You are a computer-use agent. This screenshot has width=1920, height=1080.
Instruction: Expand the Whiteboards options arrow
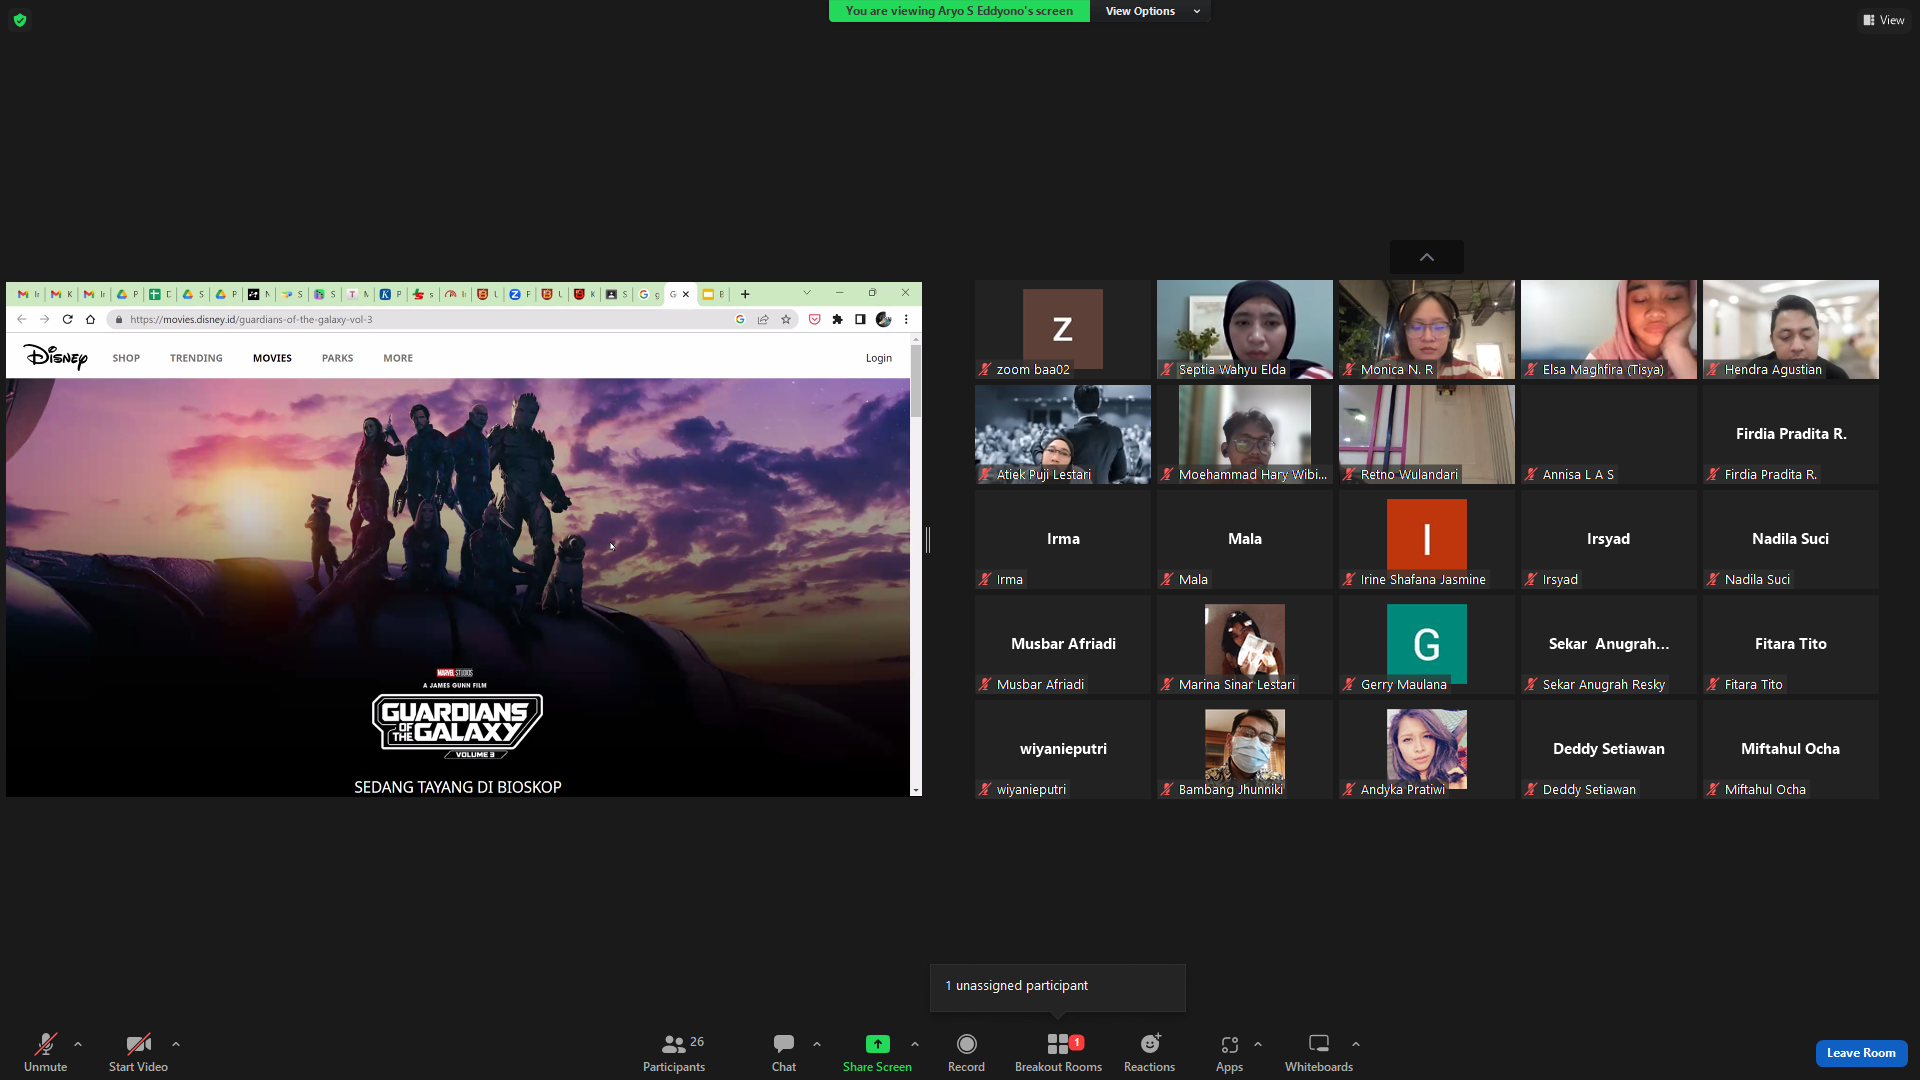tap(1356, 1044)
